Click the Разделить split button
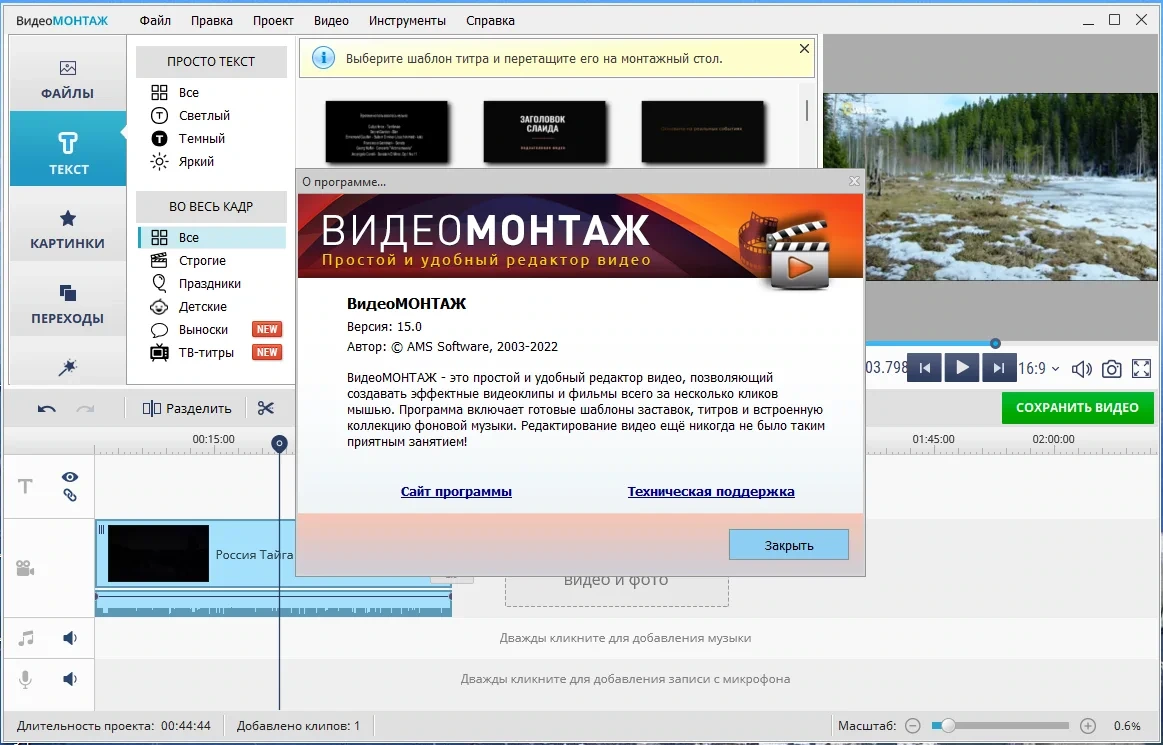The height and width of the screenshot is (745, 1163). pyautogui.click(x=187, y=408)
